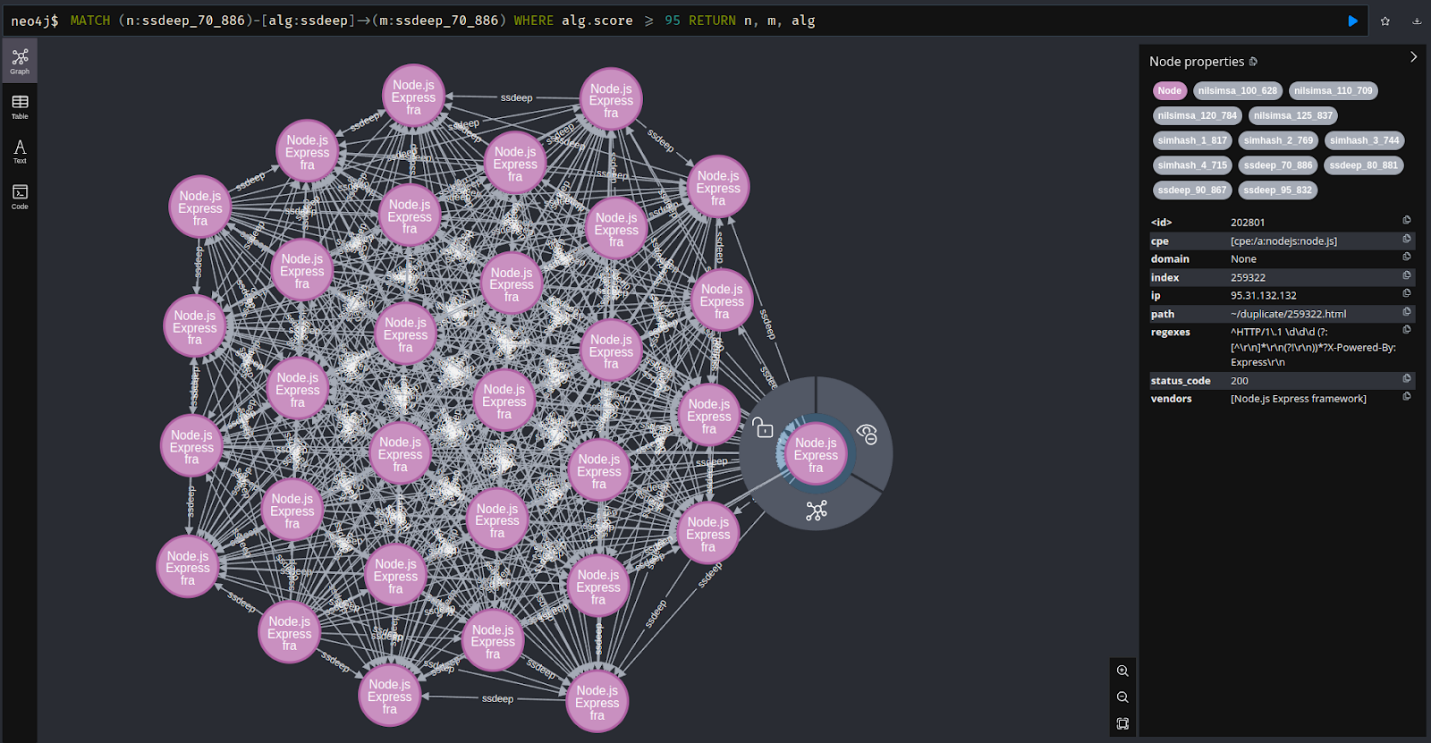This screenshot has height=743, width=1431.
Task: Collapse the Node properties panel
Action: (1413, 58)
